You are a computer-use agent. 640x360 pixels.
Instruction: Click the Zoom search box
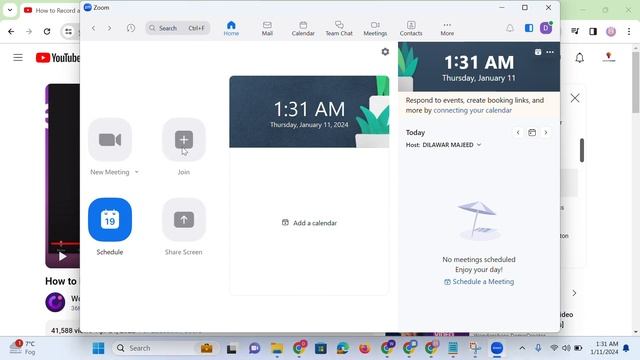click(x=178, y=28)
